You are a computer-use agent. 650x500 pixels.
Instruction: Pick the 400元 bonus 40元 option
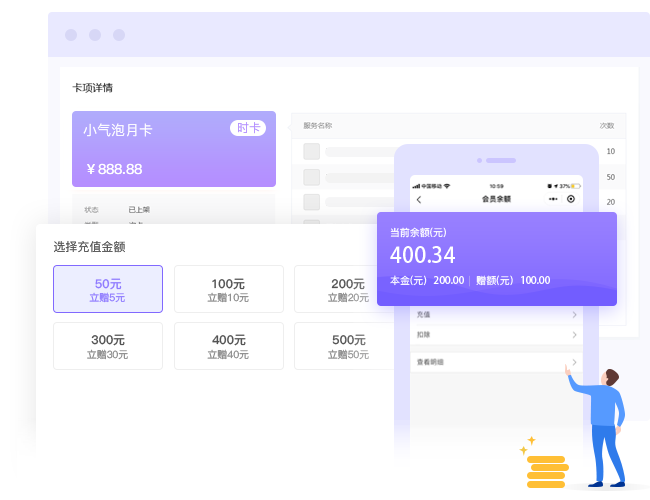(x=228, y=346)
